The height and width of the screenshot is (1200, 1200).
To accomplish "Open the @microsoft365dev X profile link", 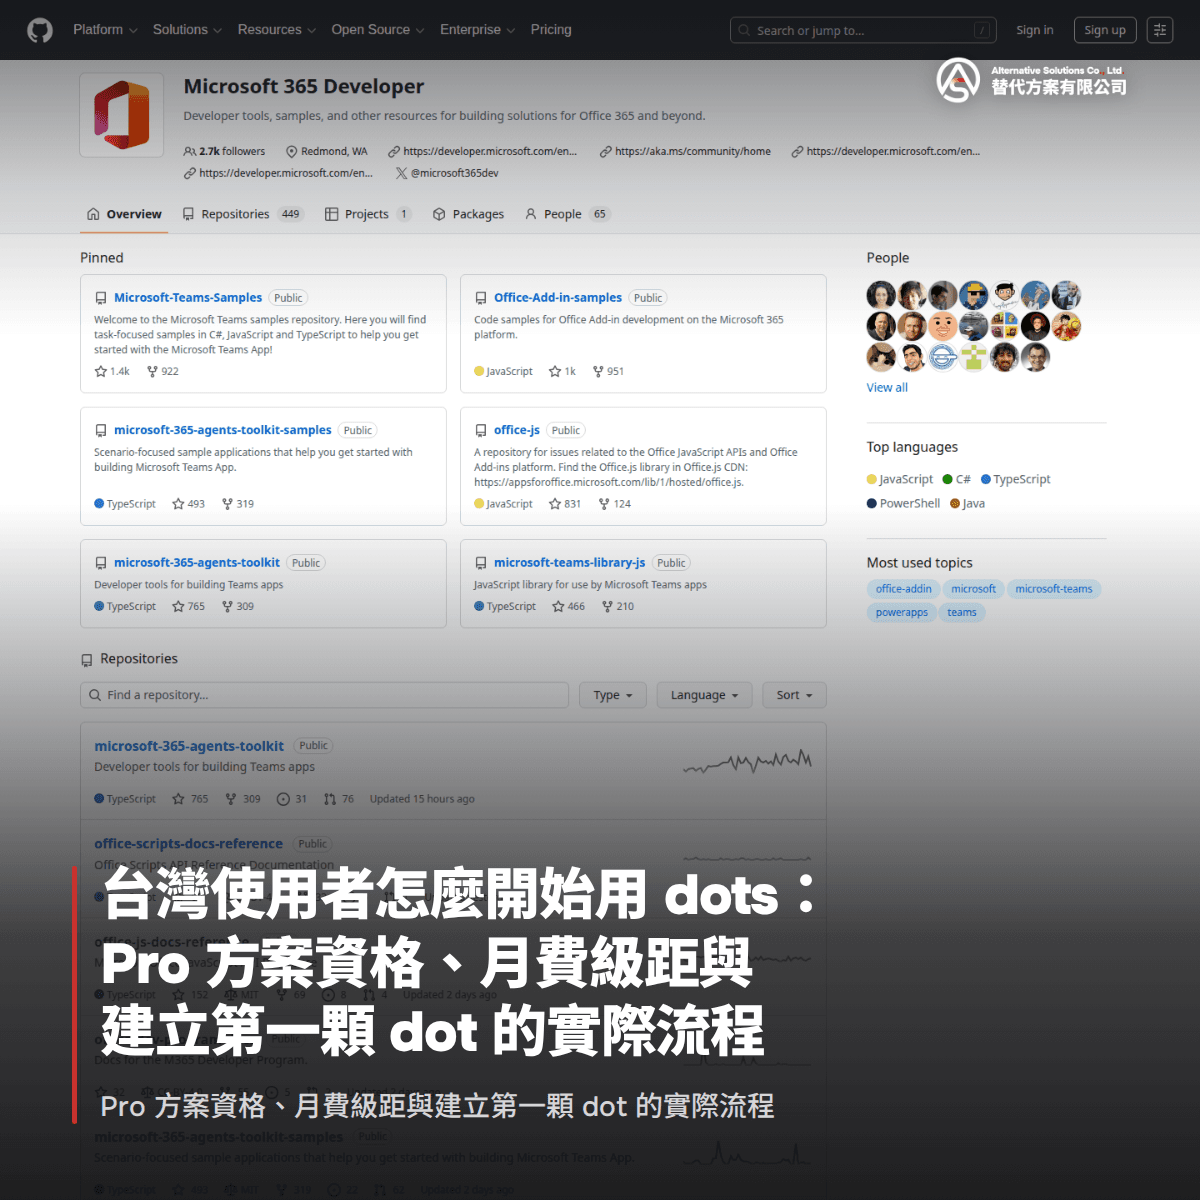I will [447, 173].
